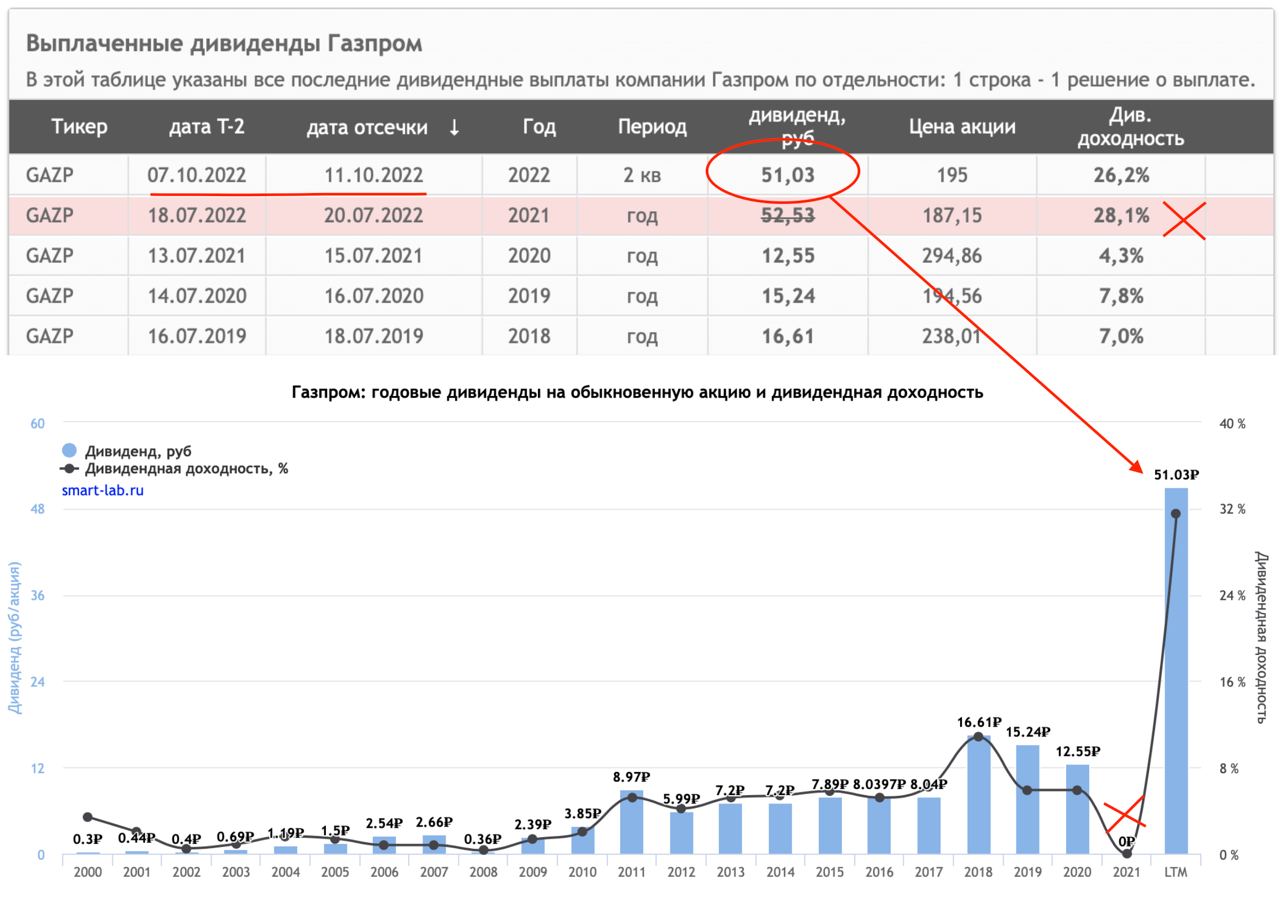
Task: Click the yield value 26,2%
Action: 1121,175
